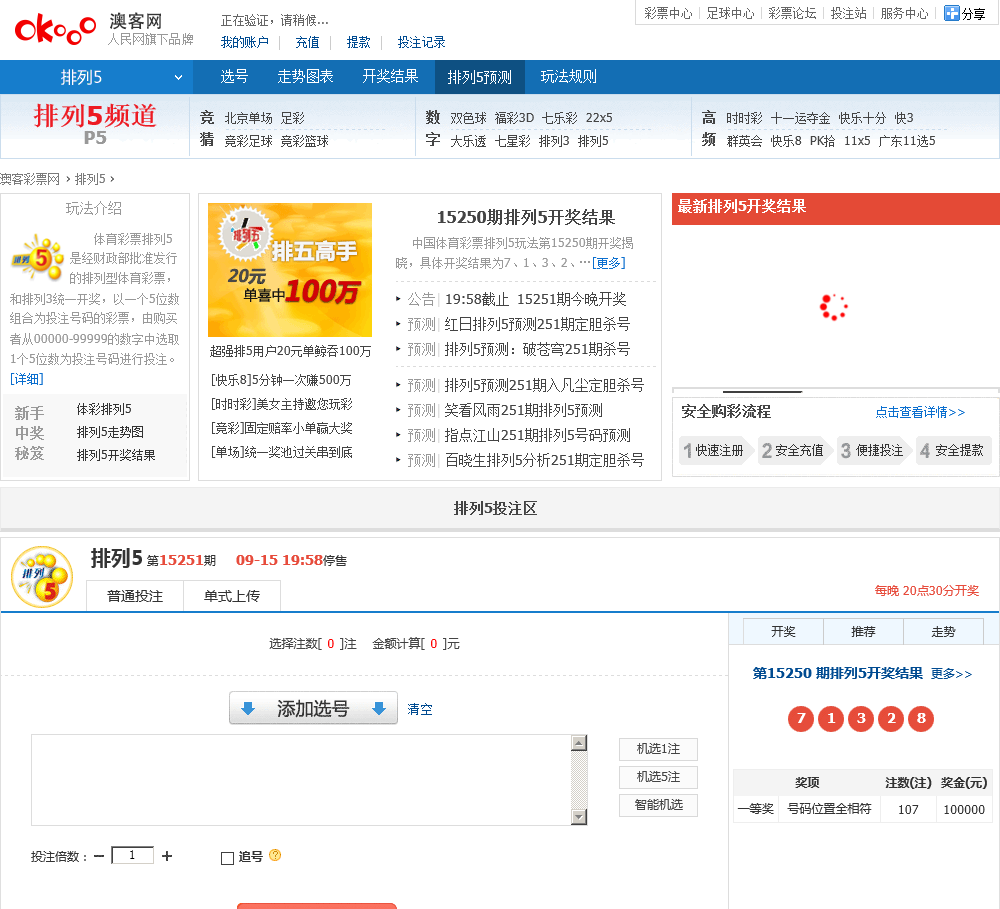The height and width of the screenshot is (909, 1000).
Task: Click the minus icon for 投注倍数
Action: pos(99,856)
